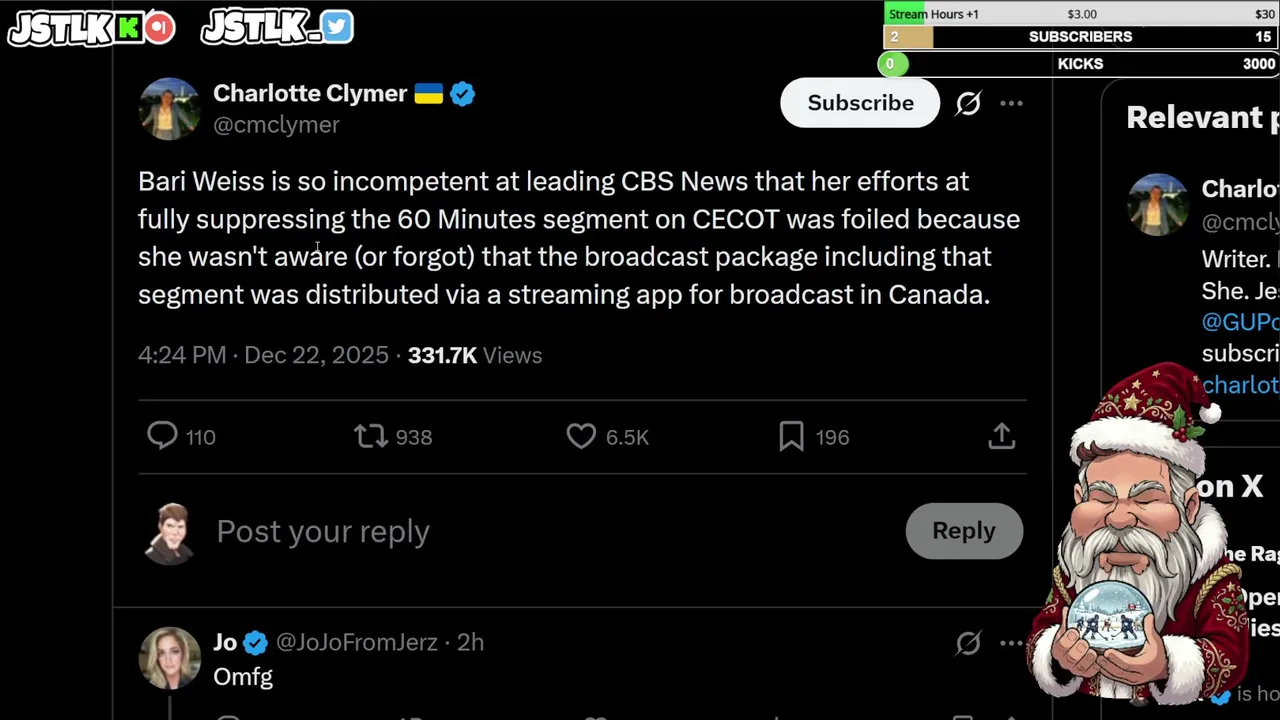Open the share icon on the tweet
Screen dimensions: 1280x720
tap(1001, 436)
